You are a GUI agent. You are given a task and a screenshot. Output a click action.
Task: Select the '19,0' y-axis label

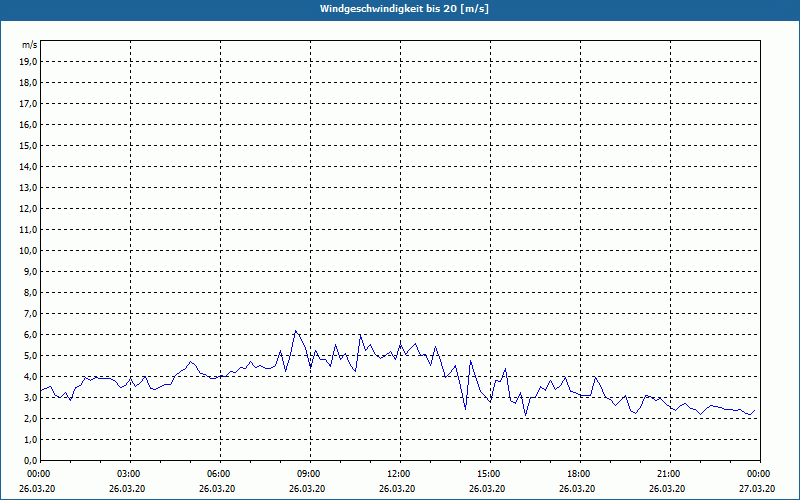pyautogui.click(x=28, y=62)
